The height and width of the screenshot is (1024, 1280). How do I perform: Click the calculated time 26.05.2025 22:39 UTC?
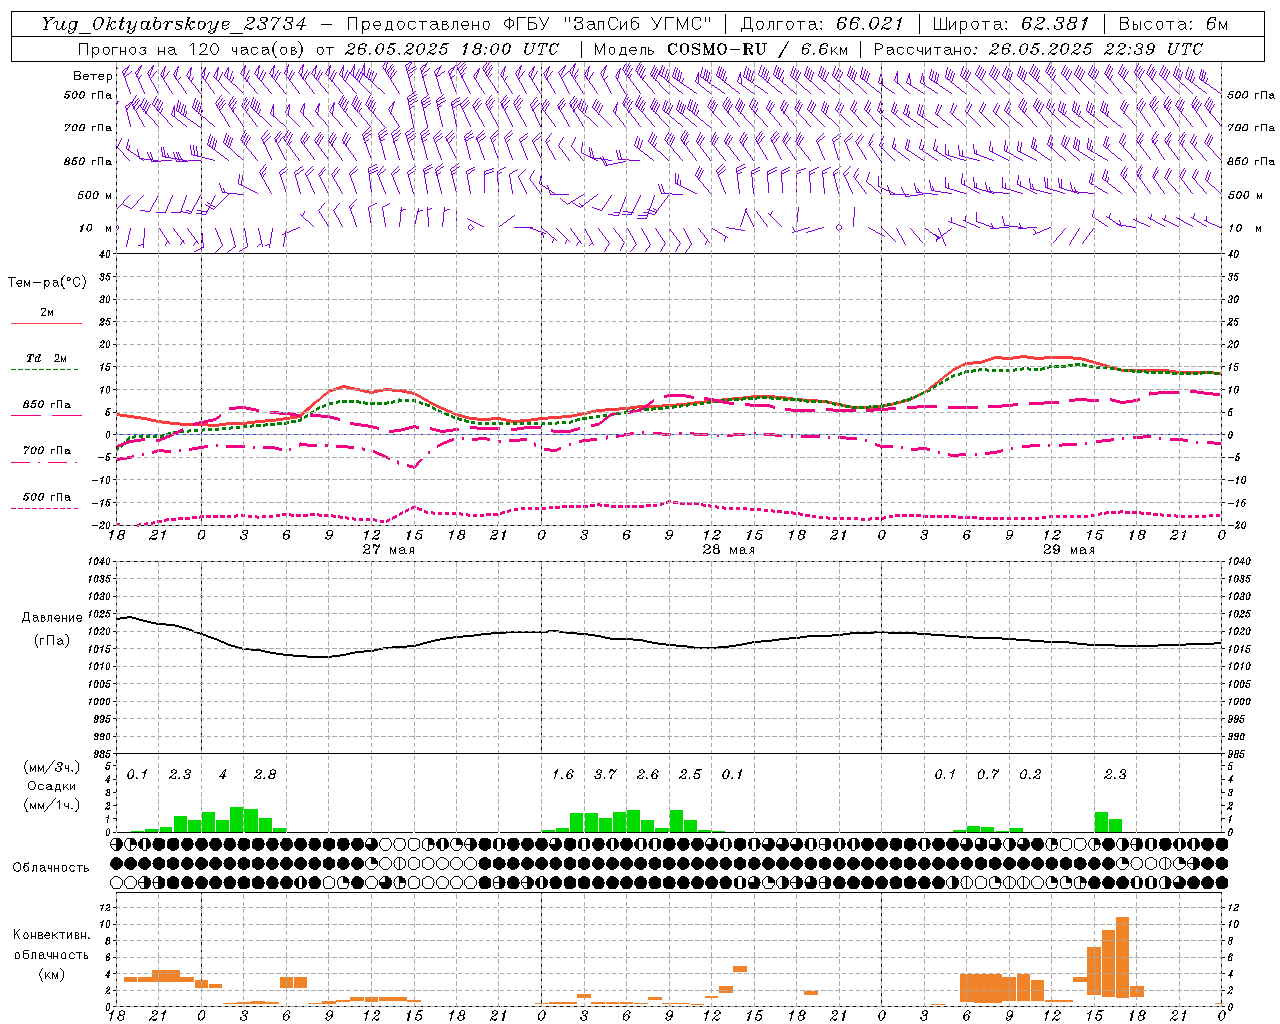pos(1096,49)
